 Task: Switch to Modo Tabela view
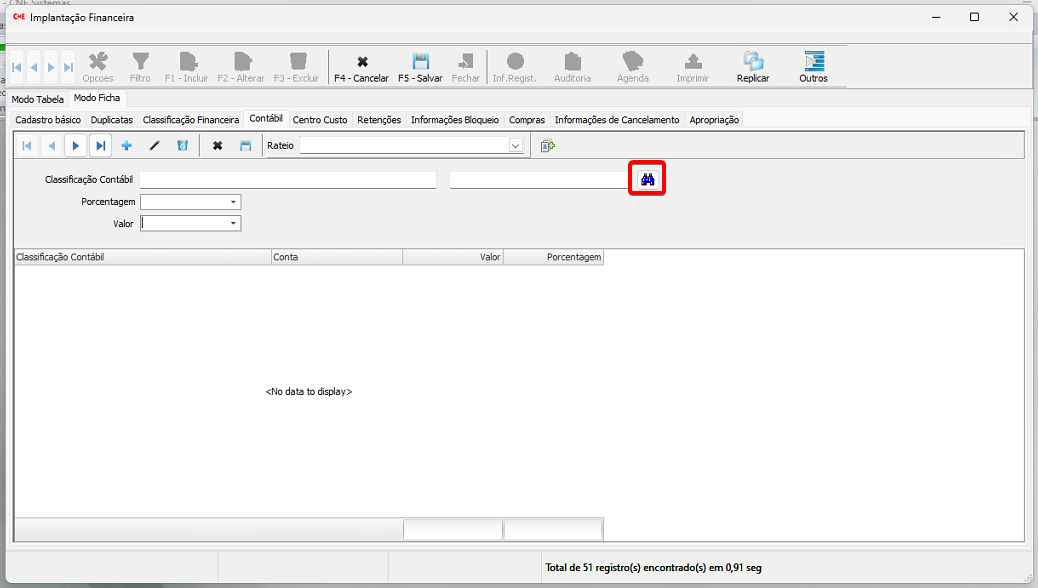[x=37, y=99]
